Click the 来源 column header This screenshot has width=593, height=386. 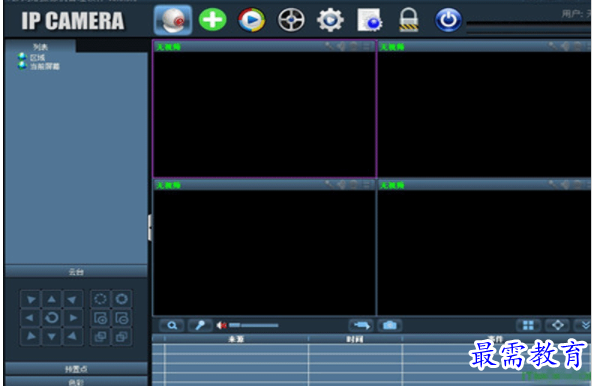[236, 339]
